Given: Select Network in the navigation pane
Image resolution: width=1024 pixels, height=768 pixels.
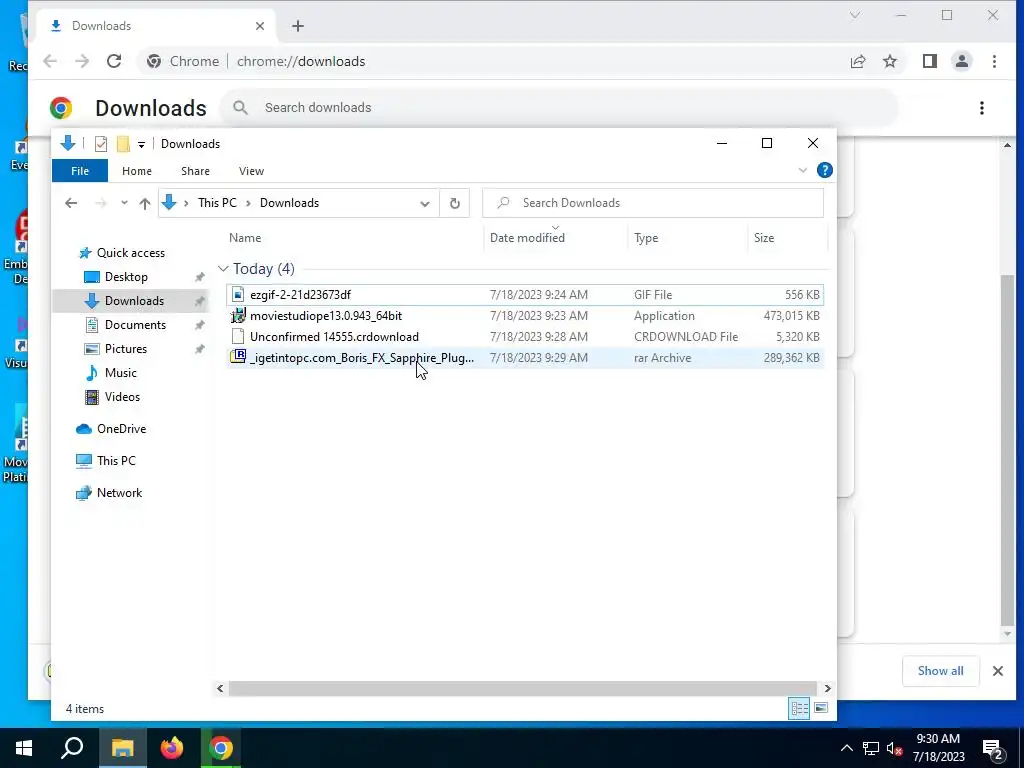Looking at the screenshot, I should [x=119, y=493].
